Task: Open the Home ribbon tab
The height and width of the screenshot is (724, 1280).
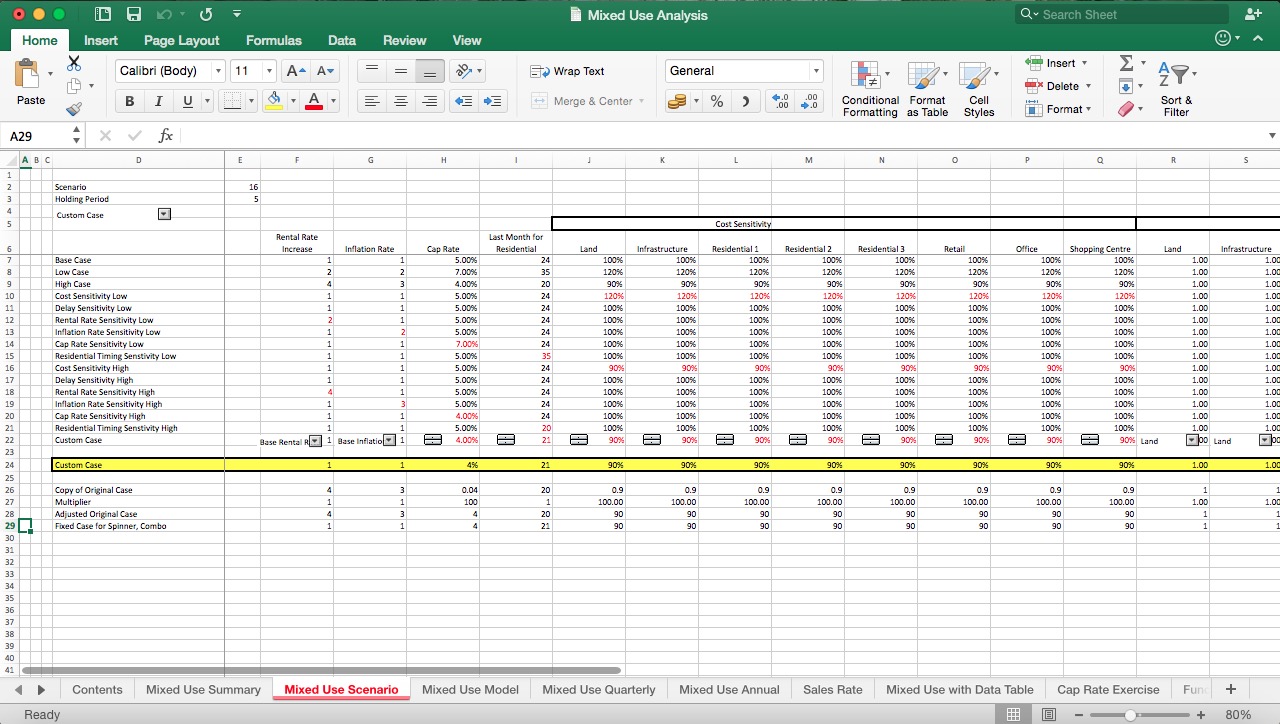Action: 39,40
